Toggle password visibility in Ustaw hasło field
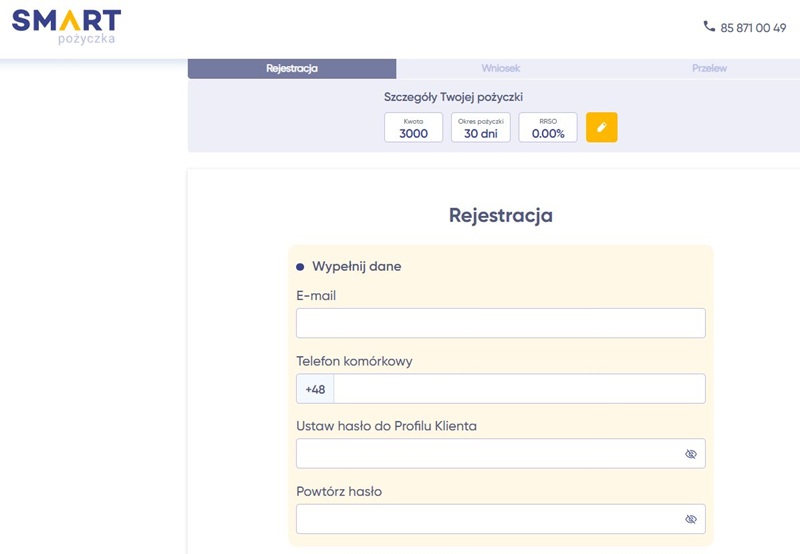The height and width of the screenshot is (554, 800). 690,454
